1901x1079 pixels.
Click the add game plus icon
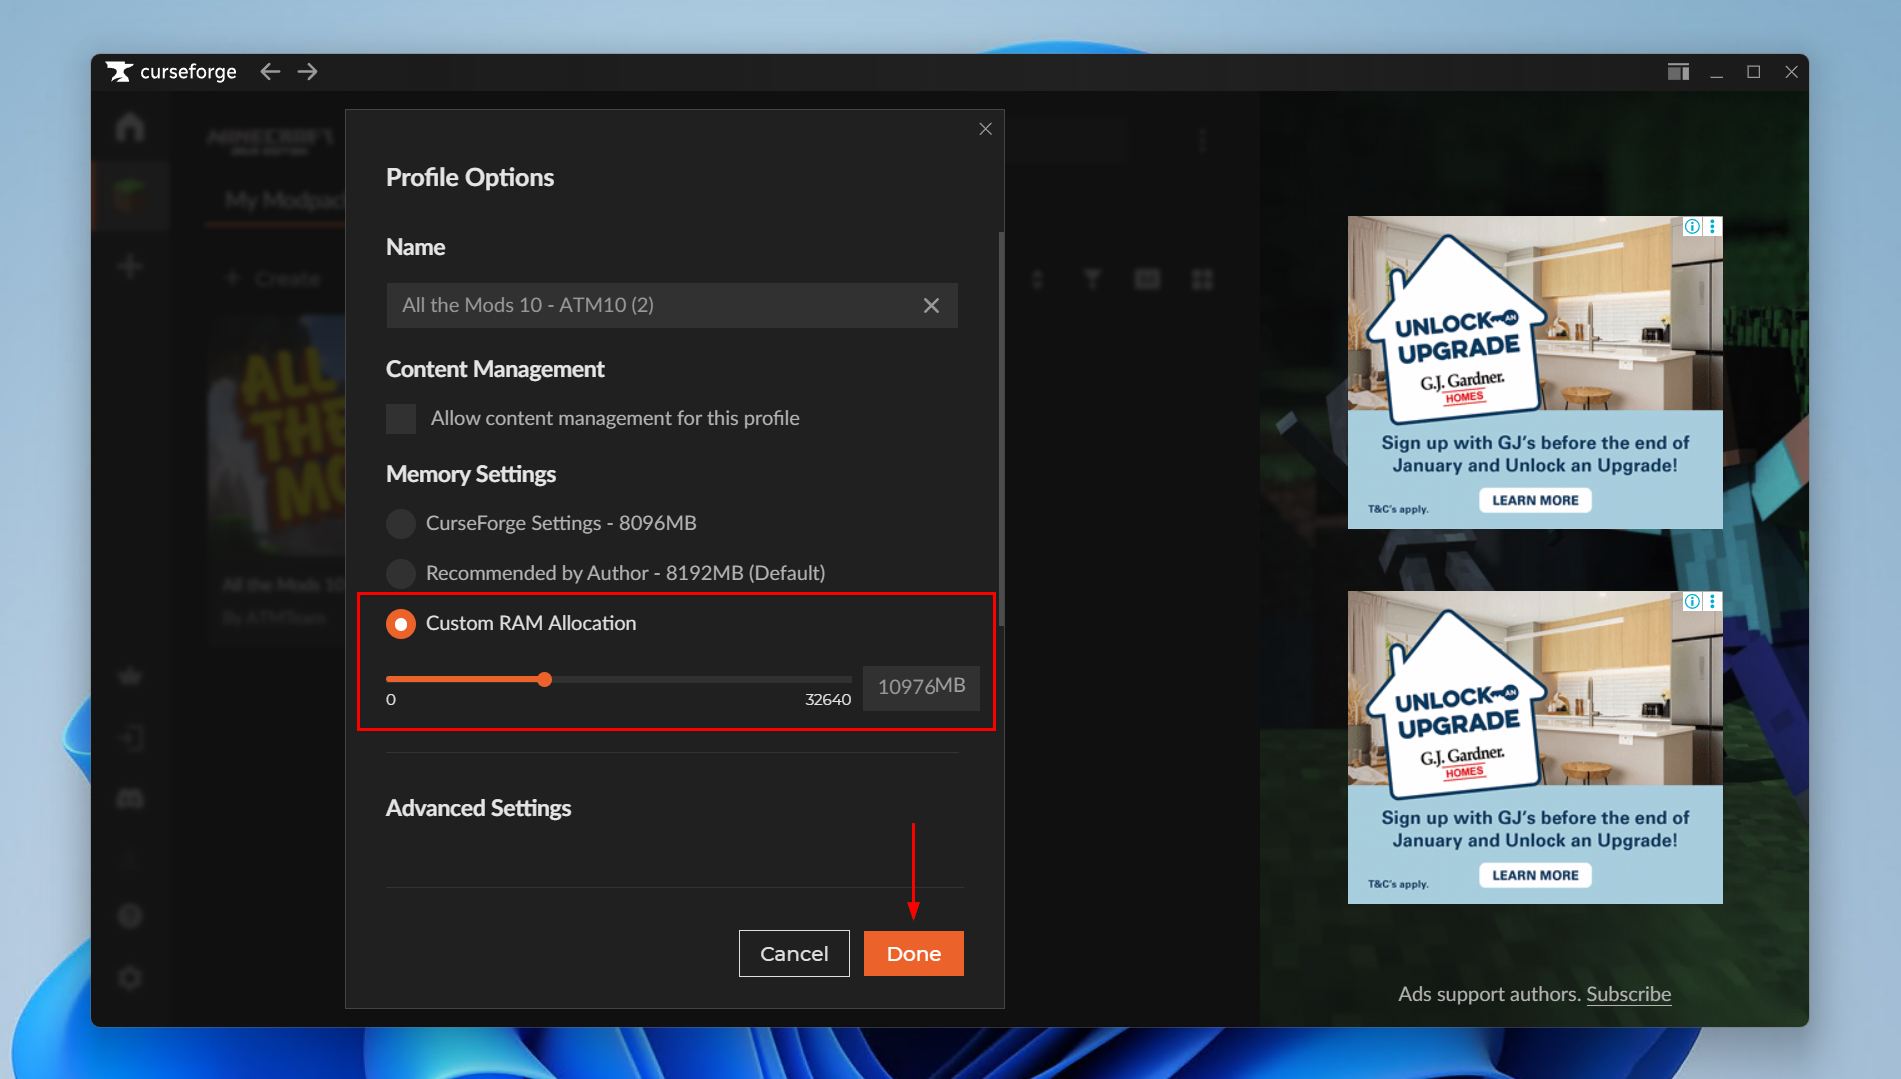[x=130, y=266]
